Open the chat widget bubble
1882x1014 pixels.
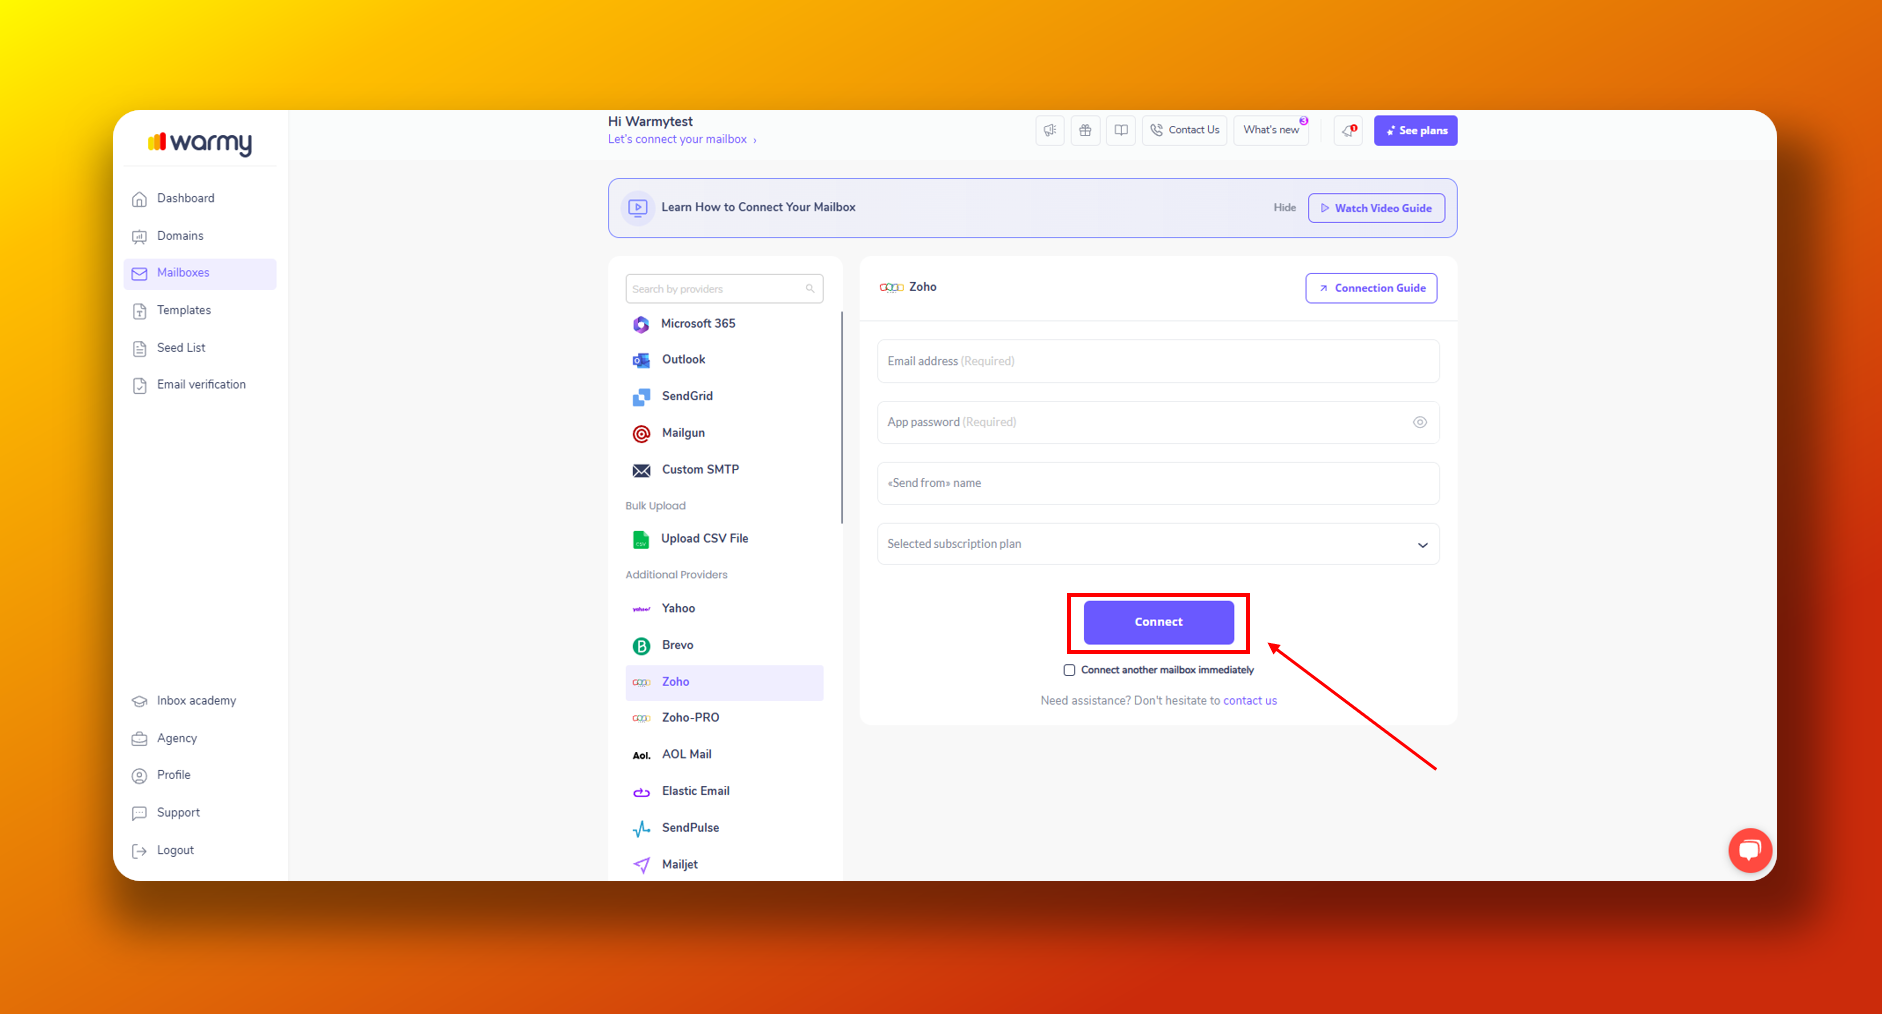point(1750,850)
